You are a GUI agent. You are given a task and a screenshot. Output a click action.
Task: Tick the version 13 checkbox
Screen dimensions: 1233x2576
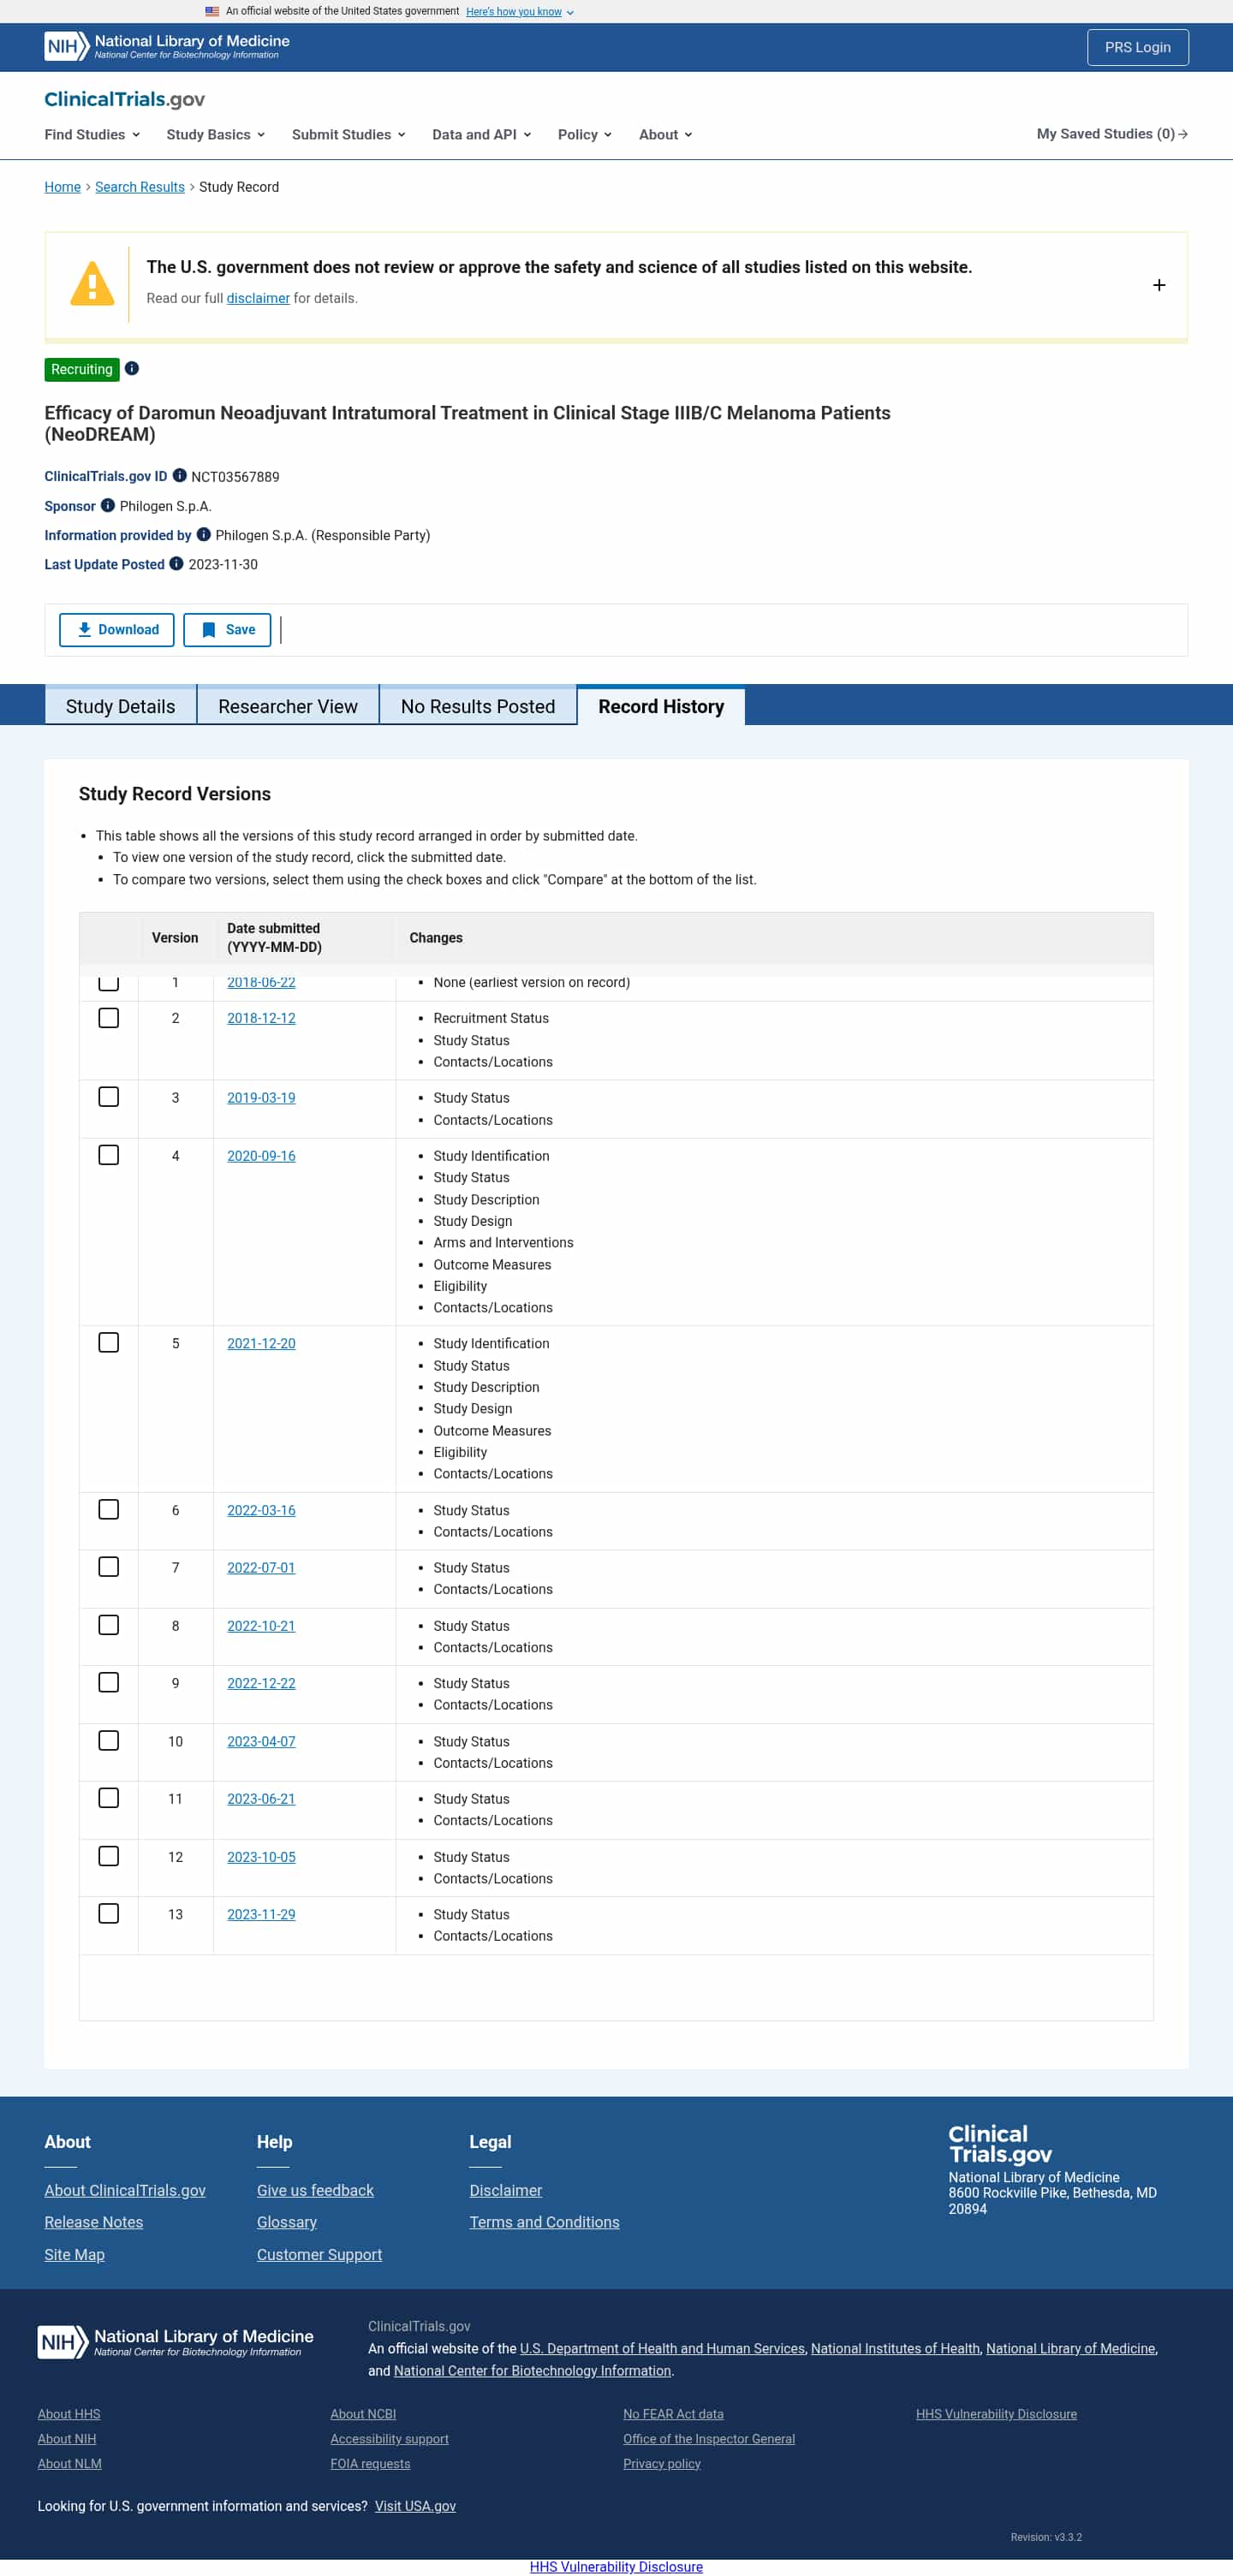pyautogui.click(x=109, y=1913)
